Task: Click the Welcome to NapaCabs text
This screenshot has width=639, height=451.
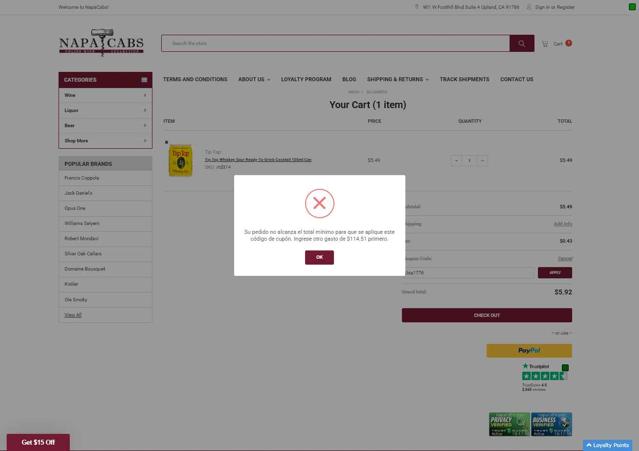Action: pyautogui.click(x=84, y=7)
